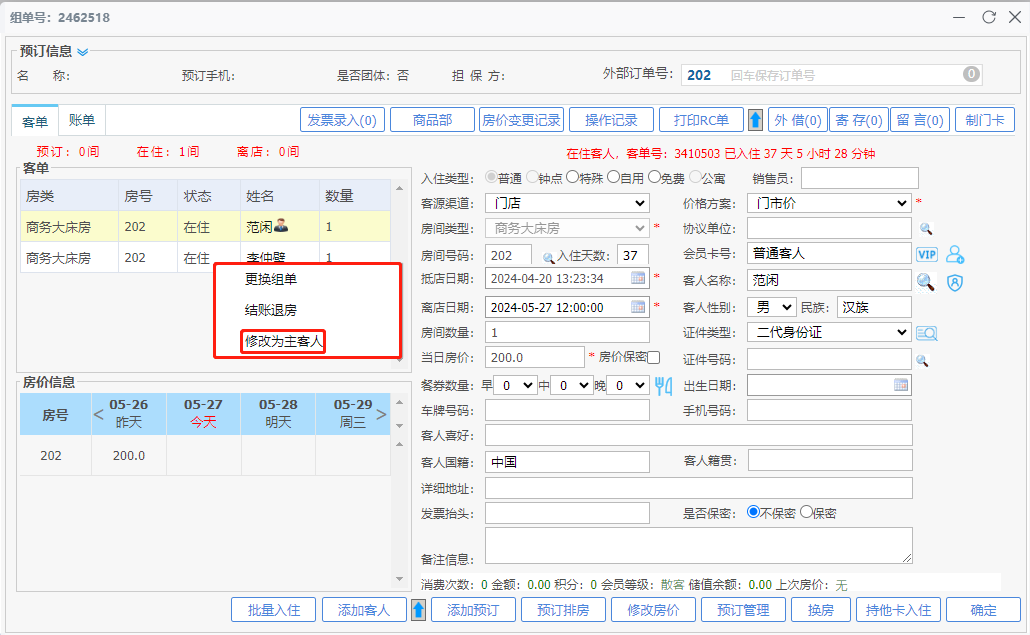Screen dimensions: 1030x635
Task: Click the VIP member card icon
Action: point(927,254)
